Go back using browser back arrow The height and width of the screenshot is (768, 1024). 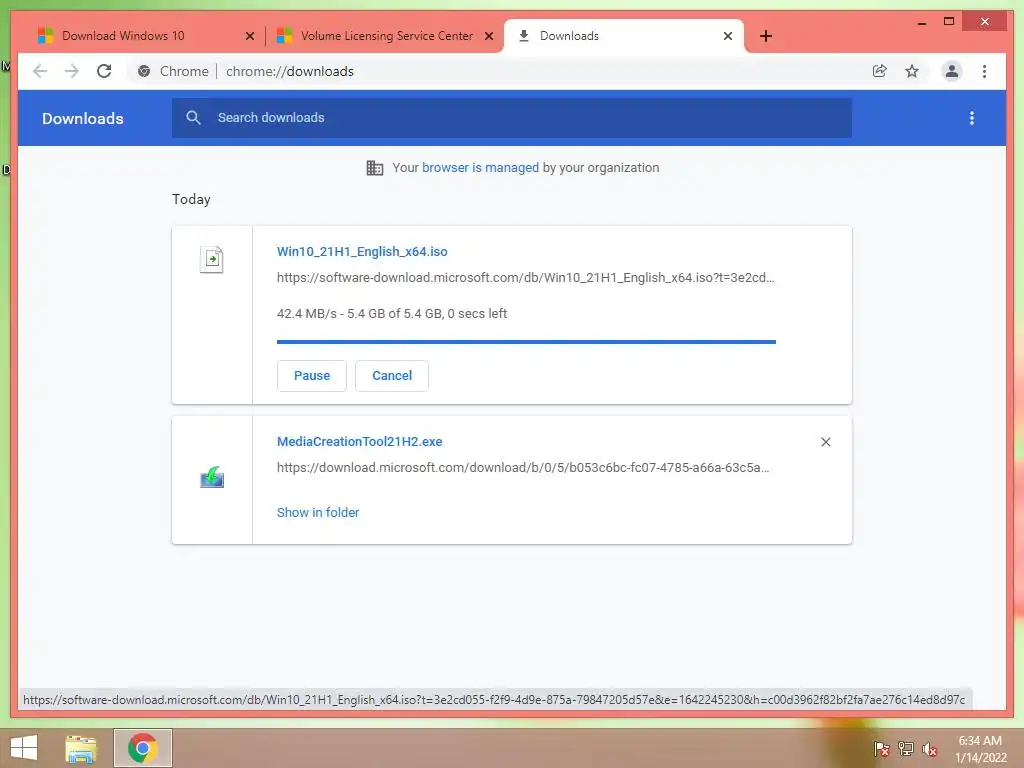40,71
